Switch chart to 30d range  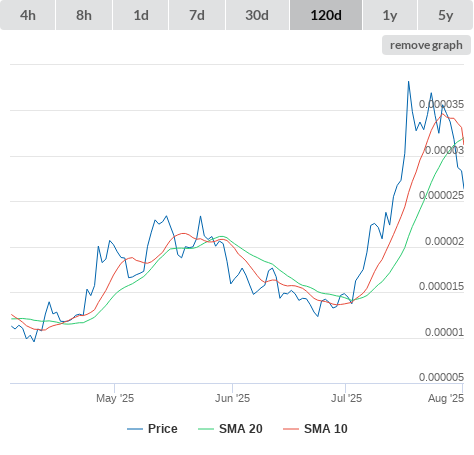click(x=257, y=15)
